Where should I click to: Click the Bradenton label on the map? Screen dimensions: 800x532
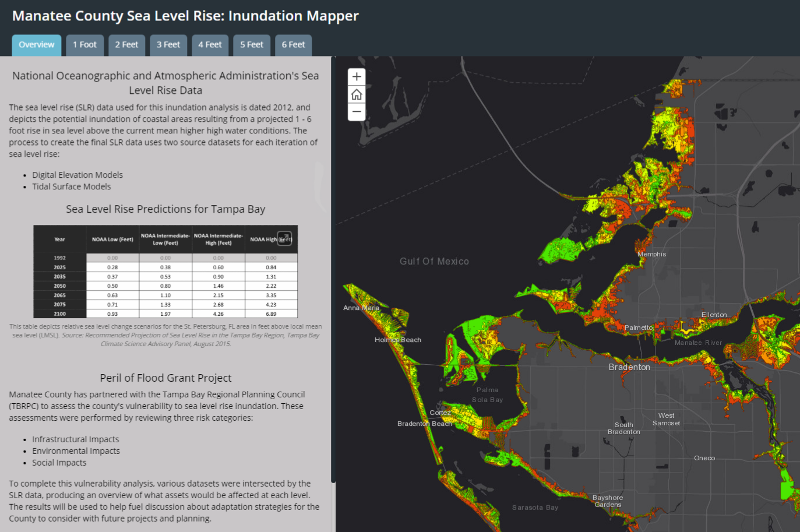[630, 367]
